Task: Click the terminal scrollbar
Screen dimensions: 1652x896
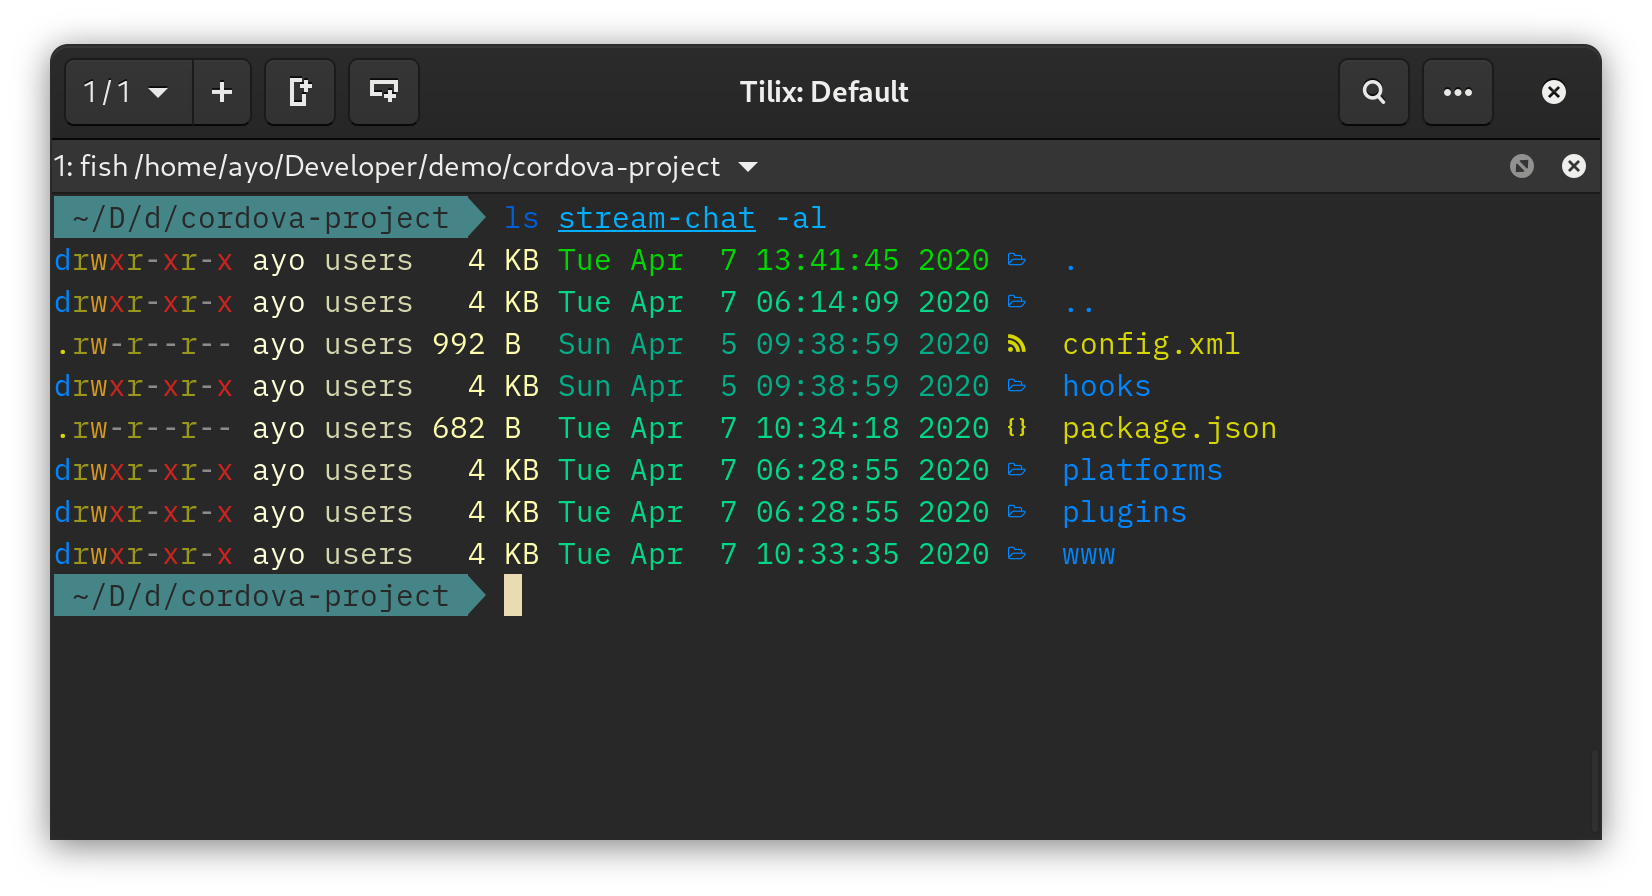Action: tap(1596, 790)
